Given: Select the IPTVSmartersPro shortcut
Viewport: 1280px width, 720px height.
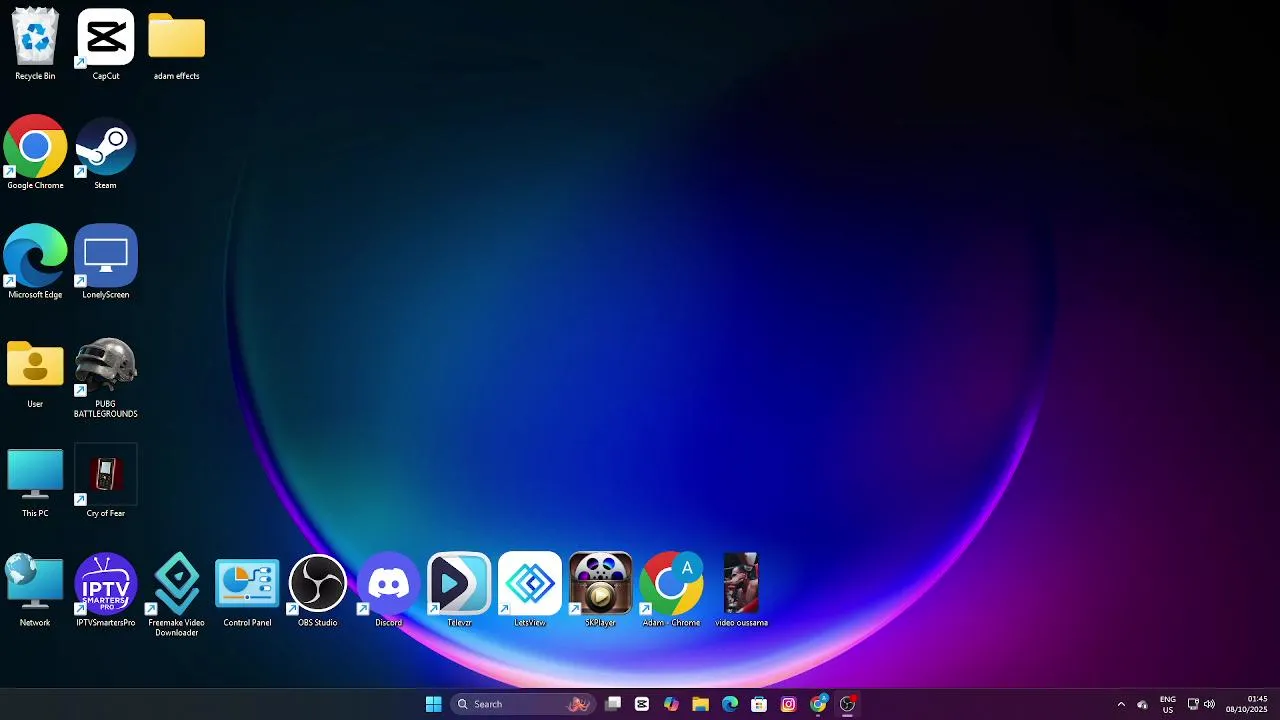Looking at the screenshot, I should point(106,590).
